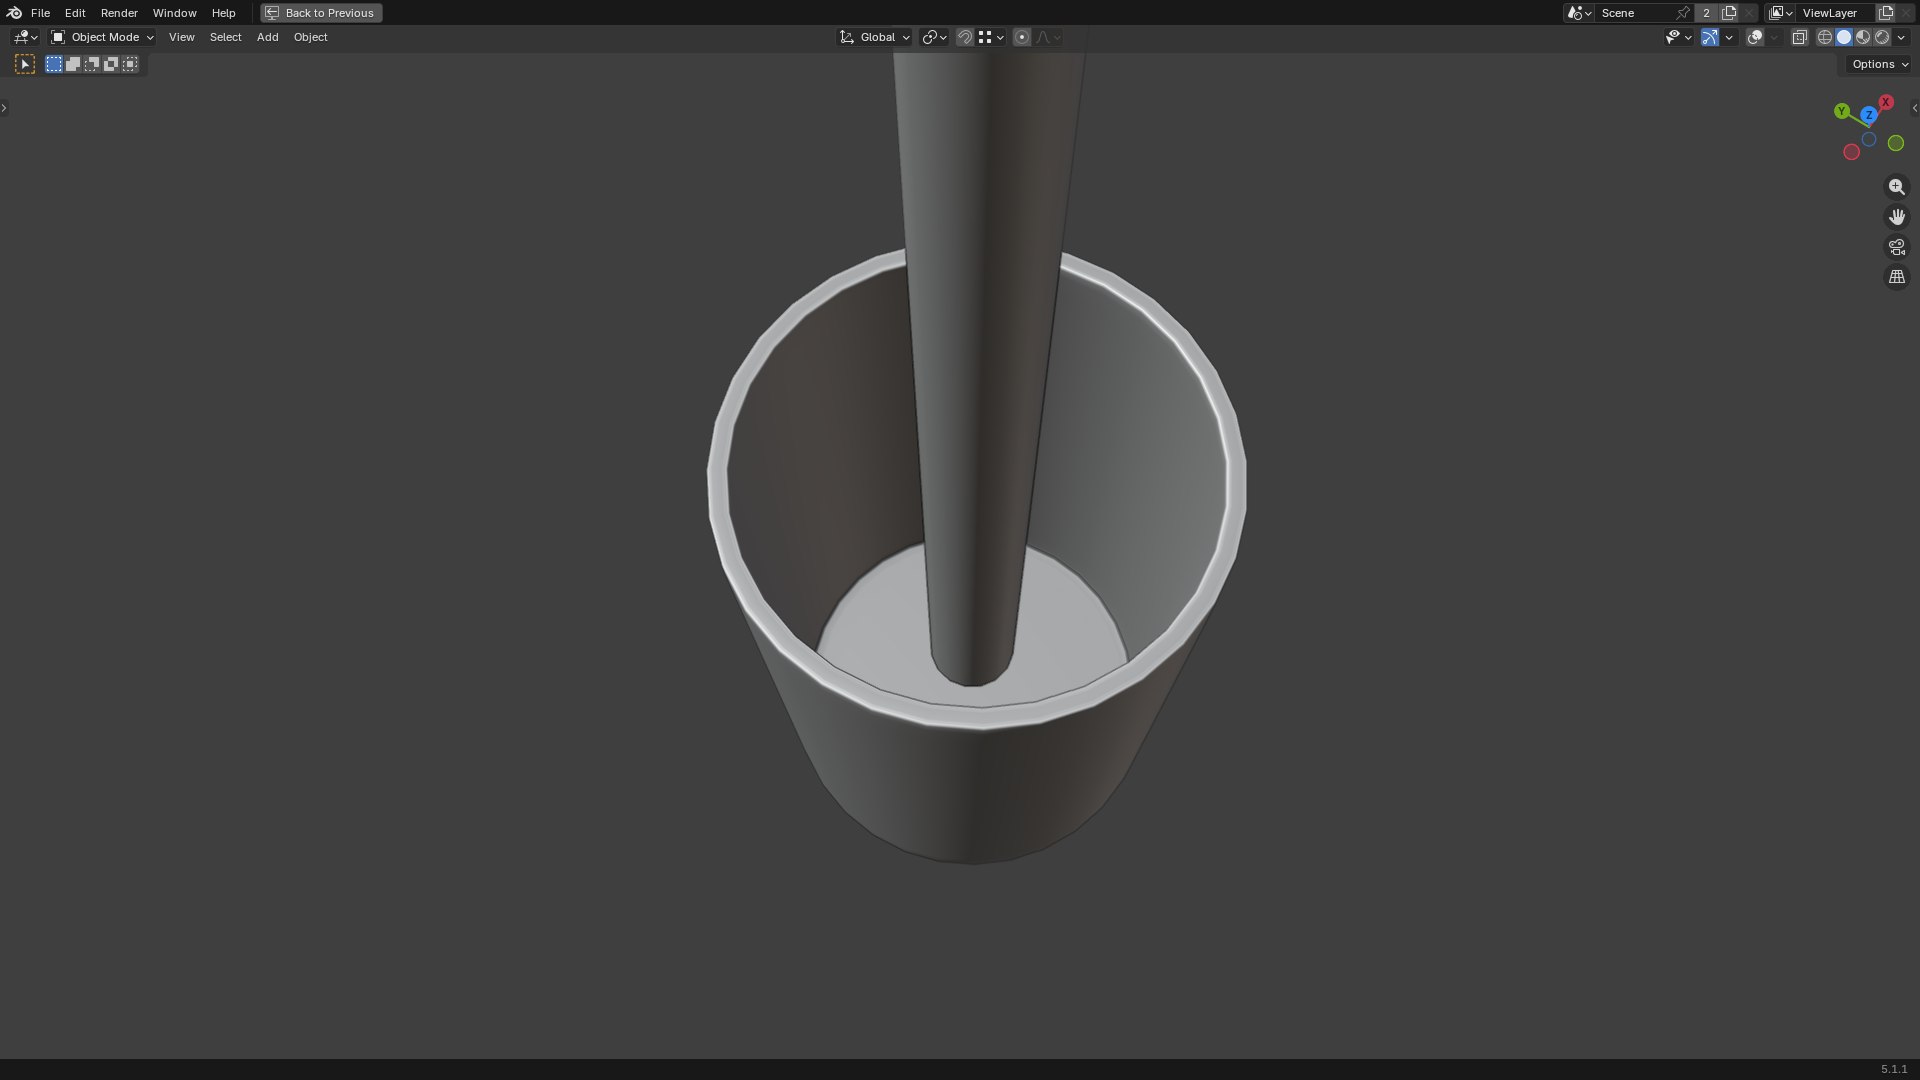
Task: Click the red X axis gizmo
Action: click(x=1886, y=102)
